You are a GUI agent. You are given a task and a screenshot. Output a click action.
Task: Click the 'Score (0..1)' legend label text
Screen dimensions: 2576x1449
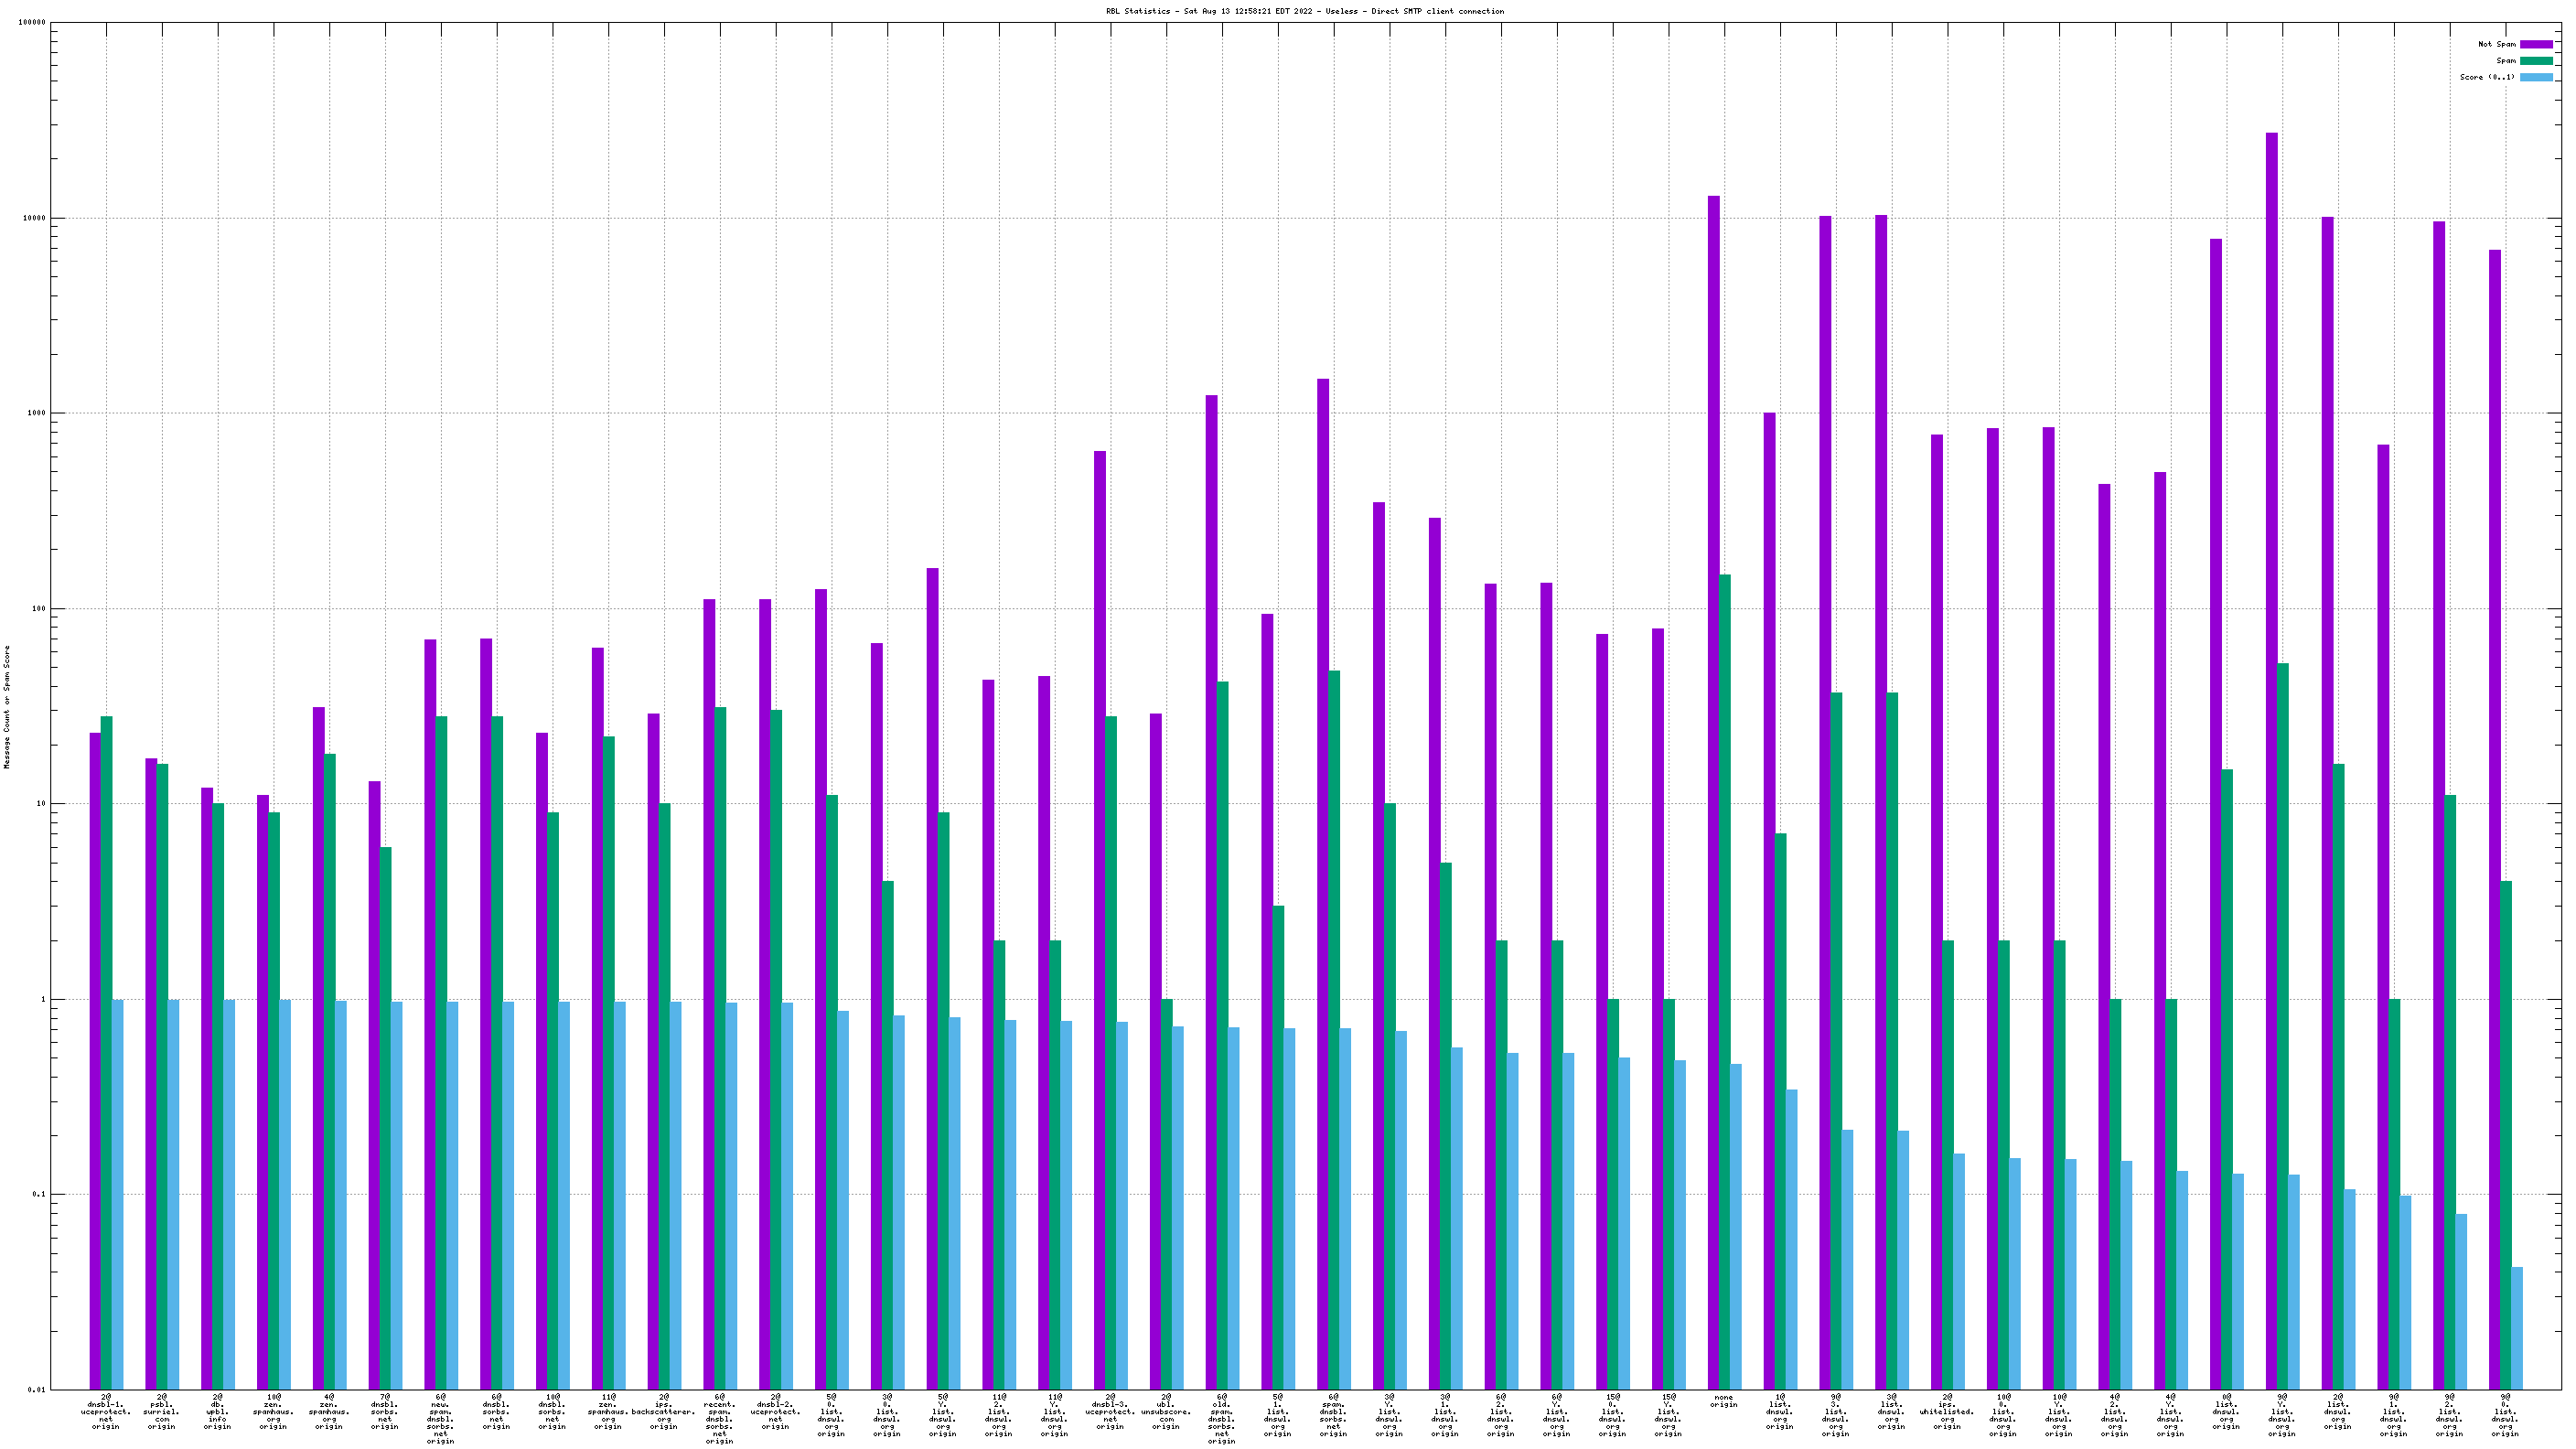(x=2487, y=77)
